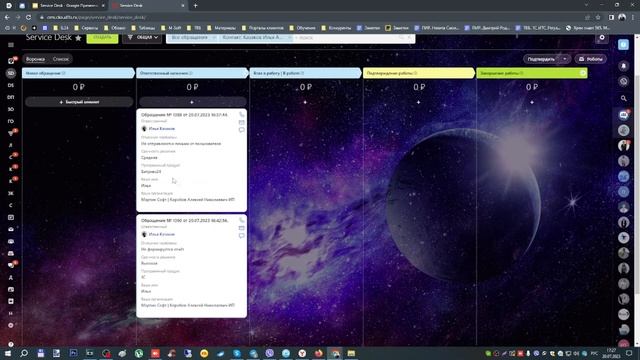
Task: Open Илья Казаков link in ticket №1088
Action: pyautogui.click(x=162, y=129)
